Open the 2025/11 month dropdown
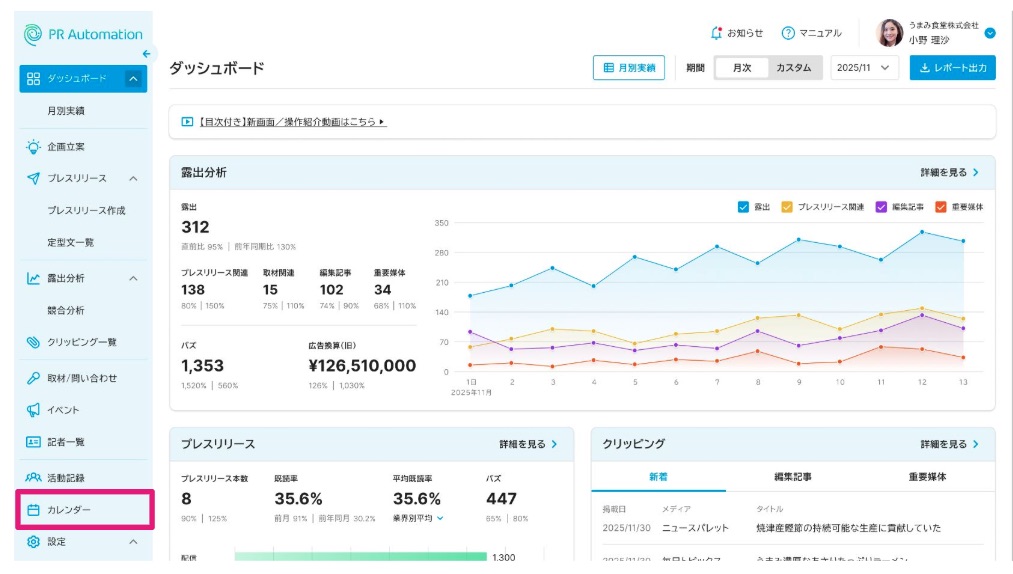 pos(862,68)
